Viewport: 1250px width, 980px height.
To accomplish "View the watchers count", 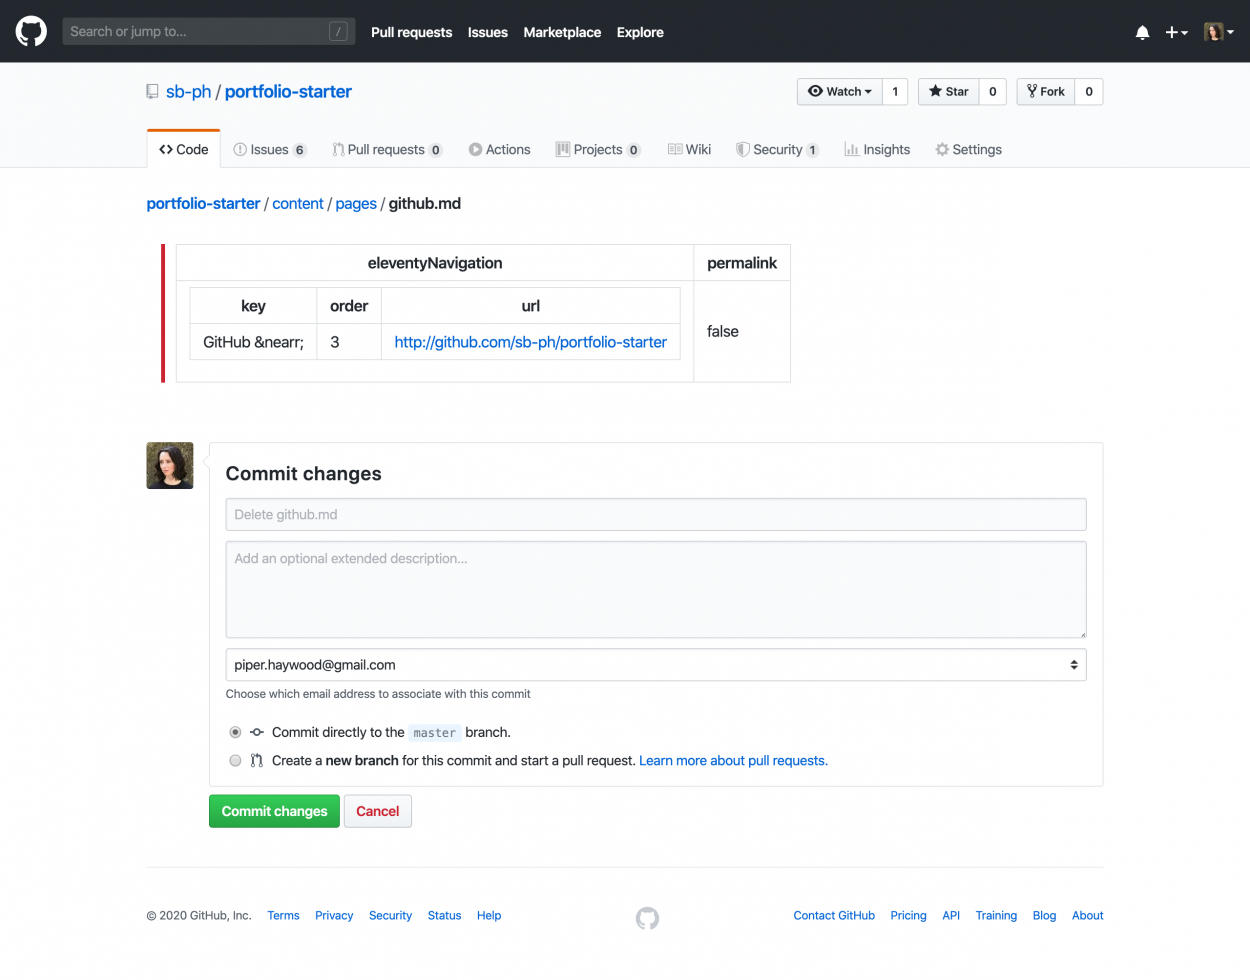I will click(x=895, y=91).
